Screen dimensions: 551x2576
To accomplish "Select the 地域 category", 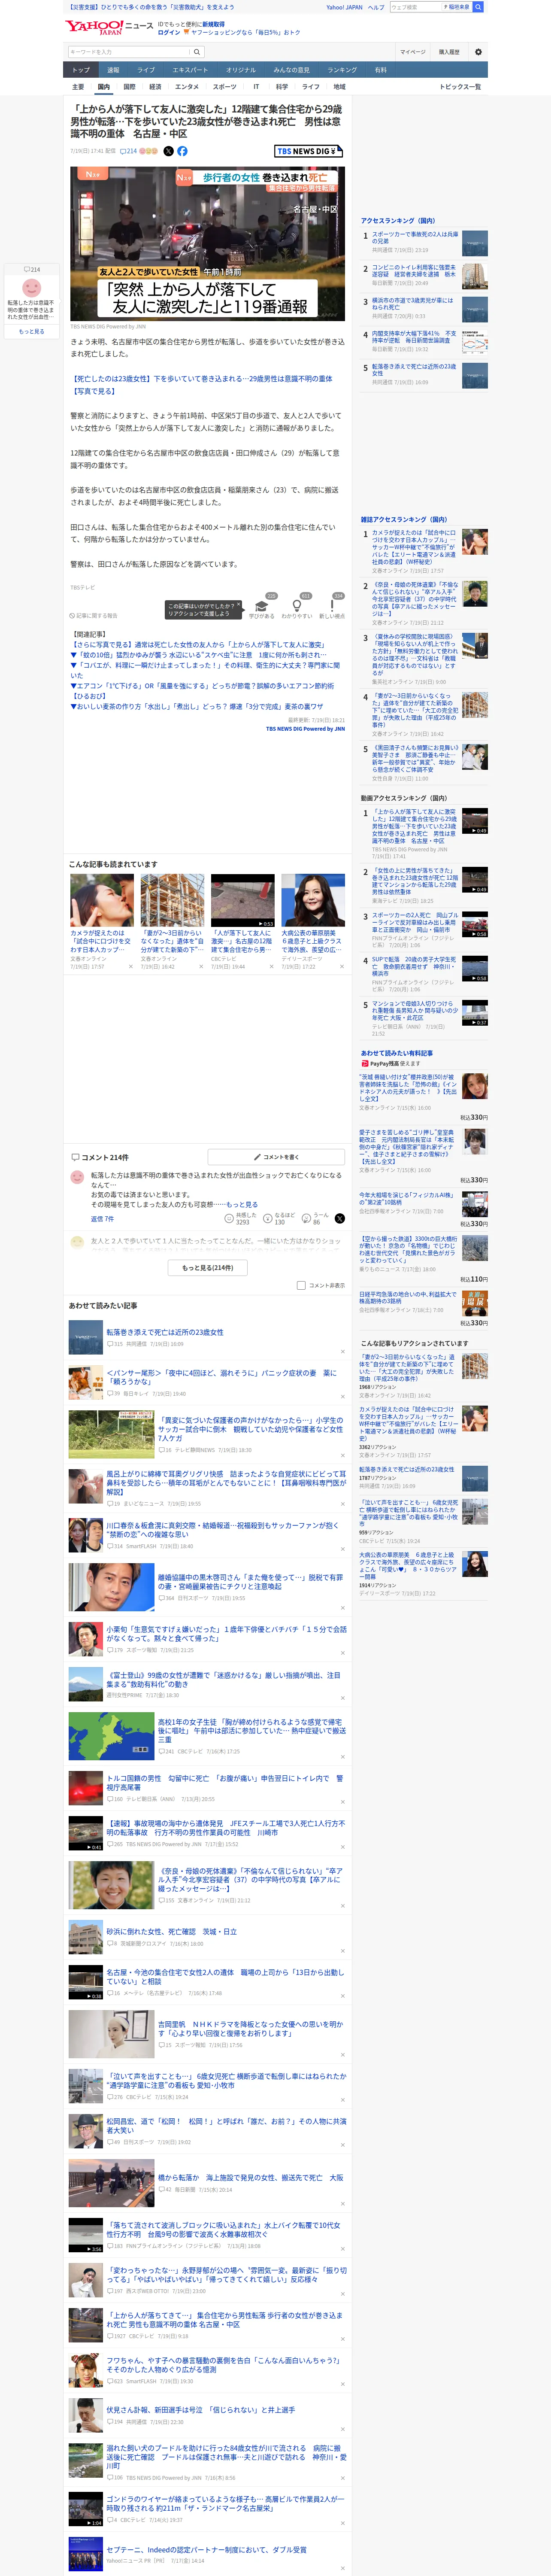I will tap(339, 87).
